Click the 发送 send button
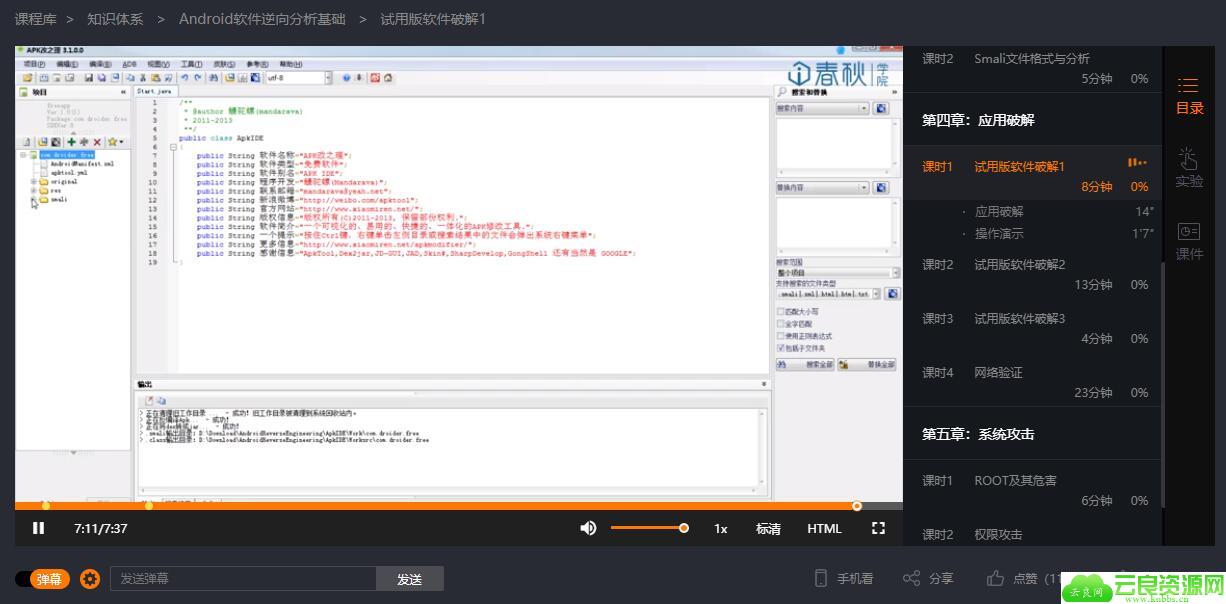Viewport: 1226px width, 604px height. point(409,579)
